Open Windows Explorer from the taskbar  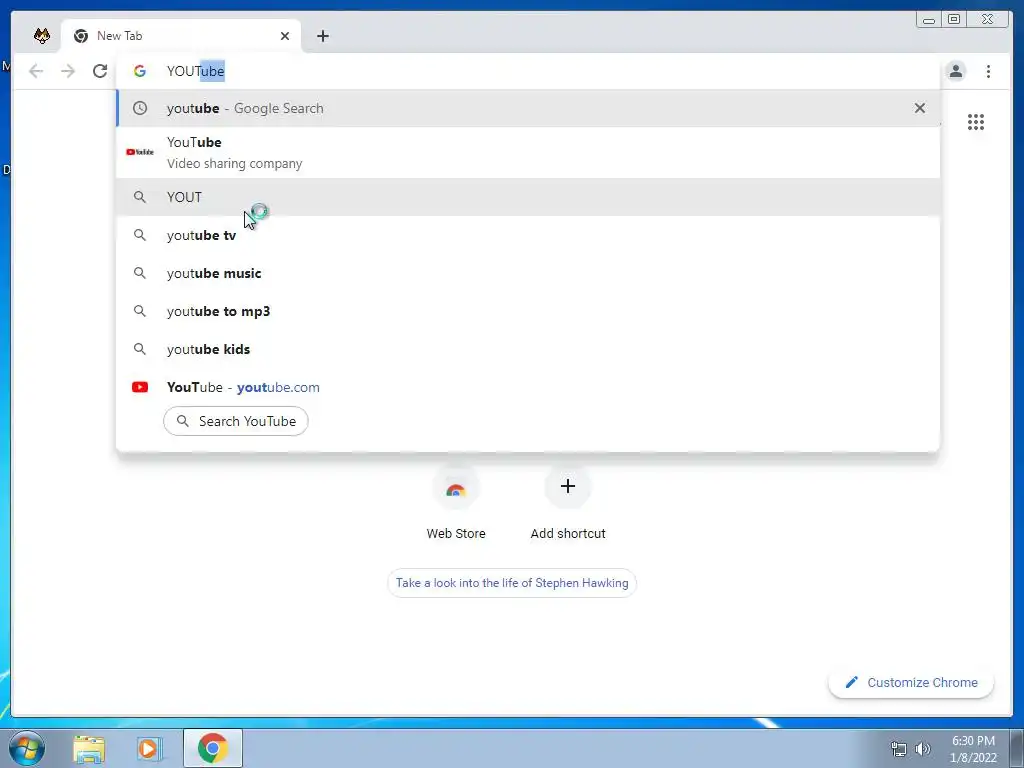point(89,748)
